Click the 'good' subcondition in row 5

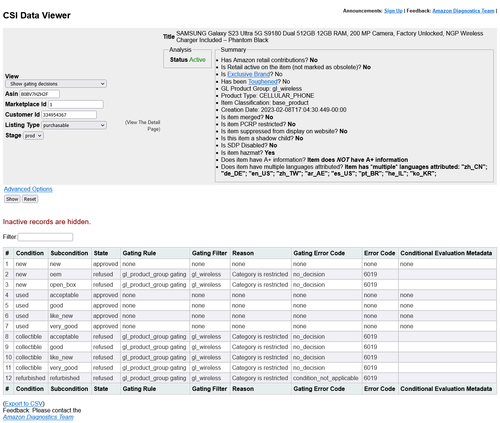click(x=70, y=305)
